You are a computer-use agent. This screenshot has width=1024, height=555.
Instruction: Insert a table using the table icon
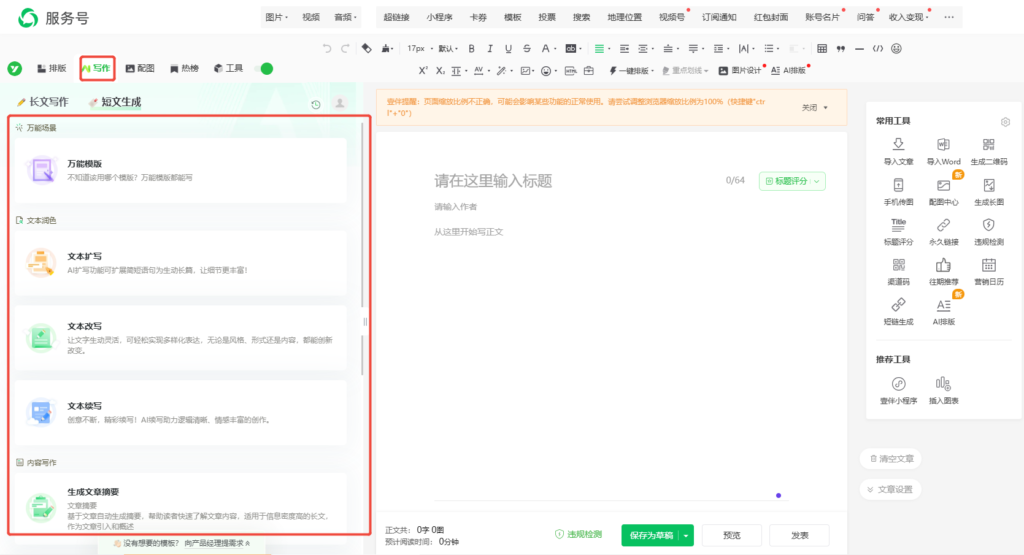(x=822, y=48)
